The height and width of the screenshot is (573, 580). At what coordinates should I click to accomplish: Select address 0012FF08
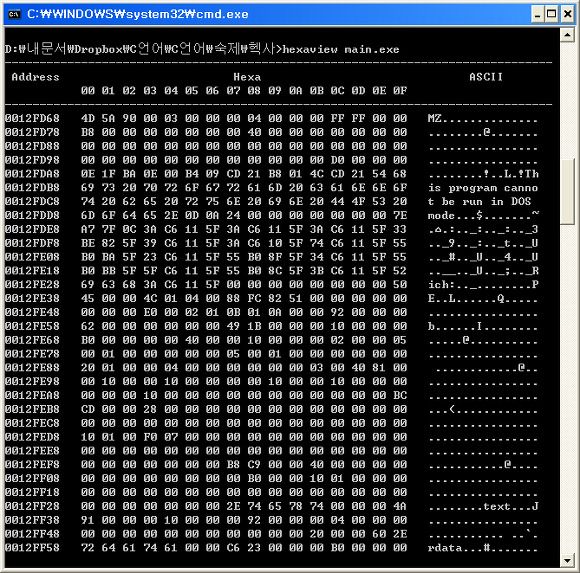click(x=32, y=478)
